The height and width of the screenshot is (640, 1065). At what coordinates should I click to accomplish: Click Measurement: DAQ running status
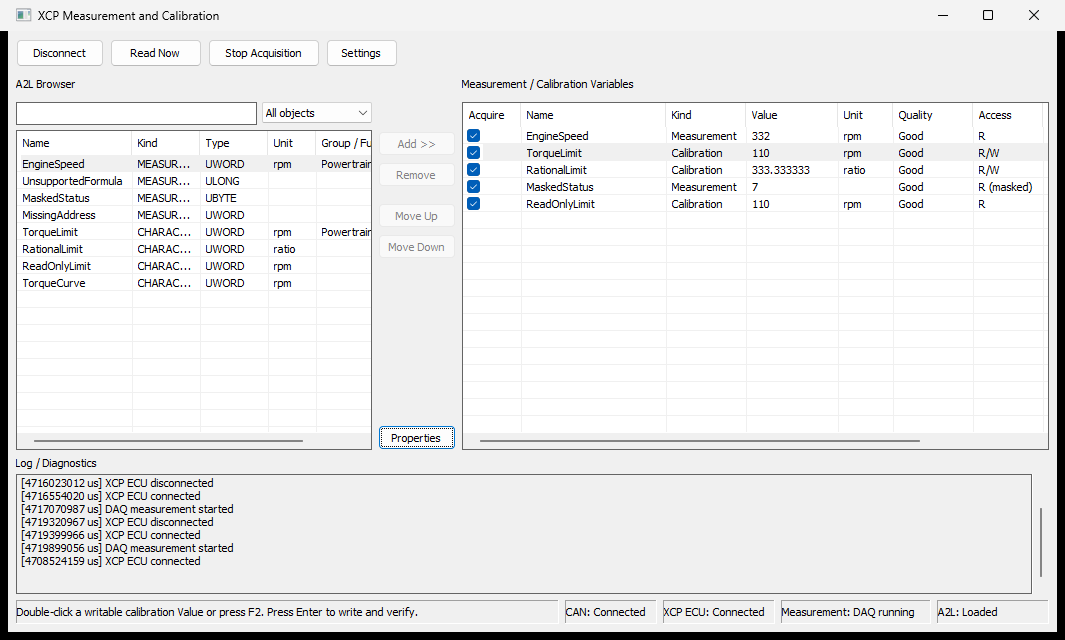pos(855,612)
